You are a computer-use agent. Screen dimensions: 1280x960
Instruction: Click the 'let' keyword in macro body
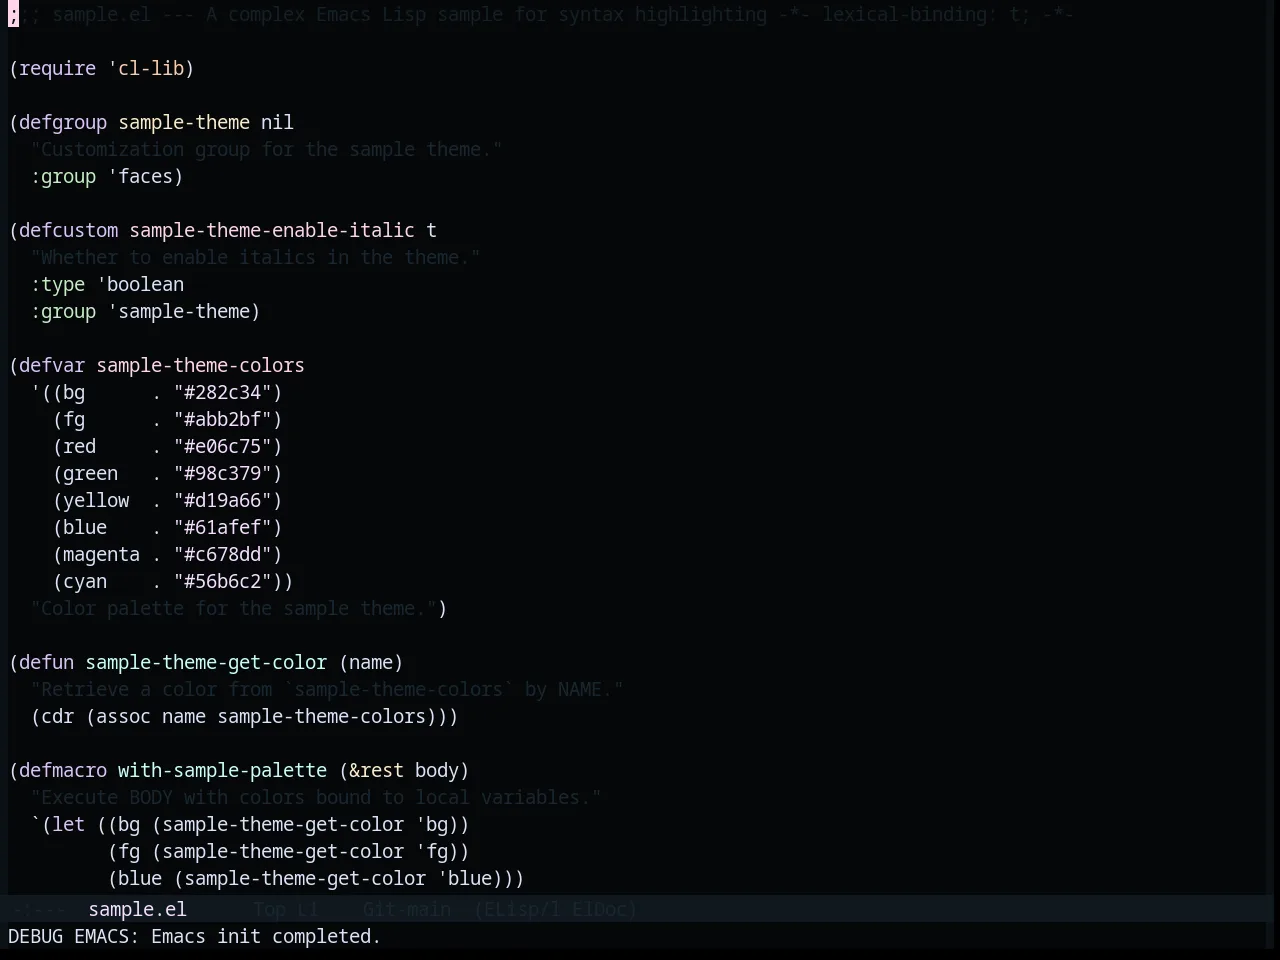pos(68,824)
